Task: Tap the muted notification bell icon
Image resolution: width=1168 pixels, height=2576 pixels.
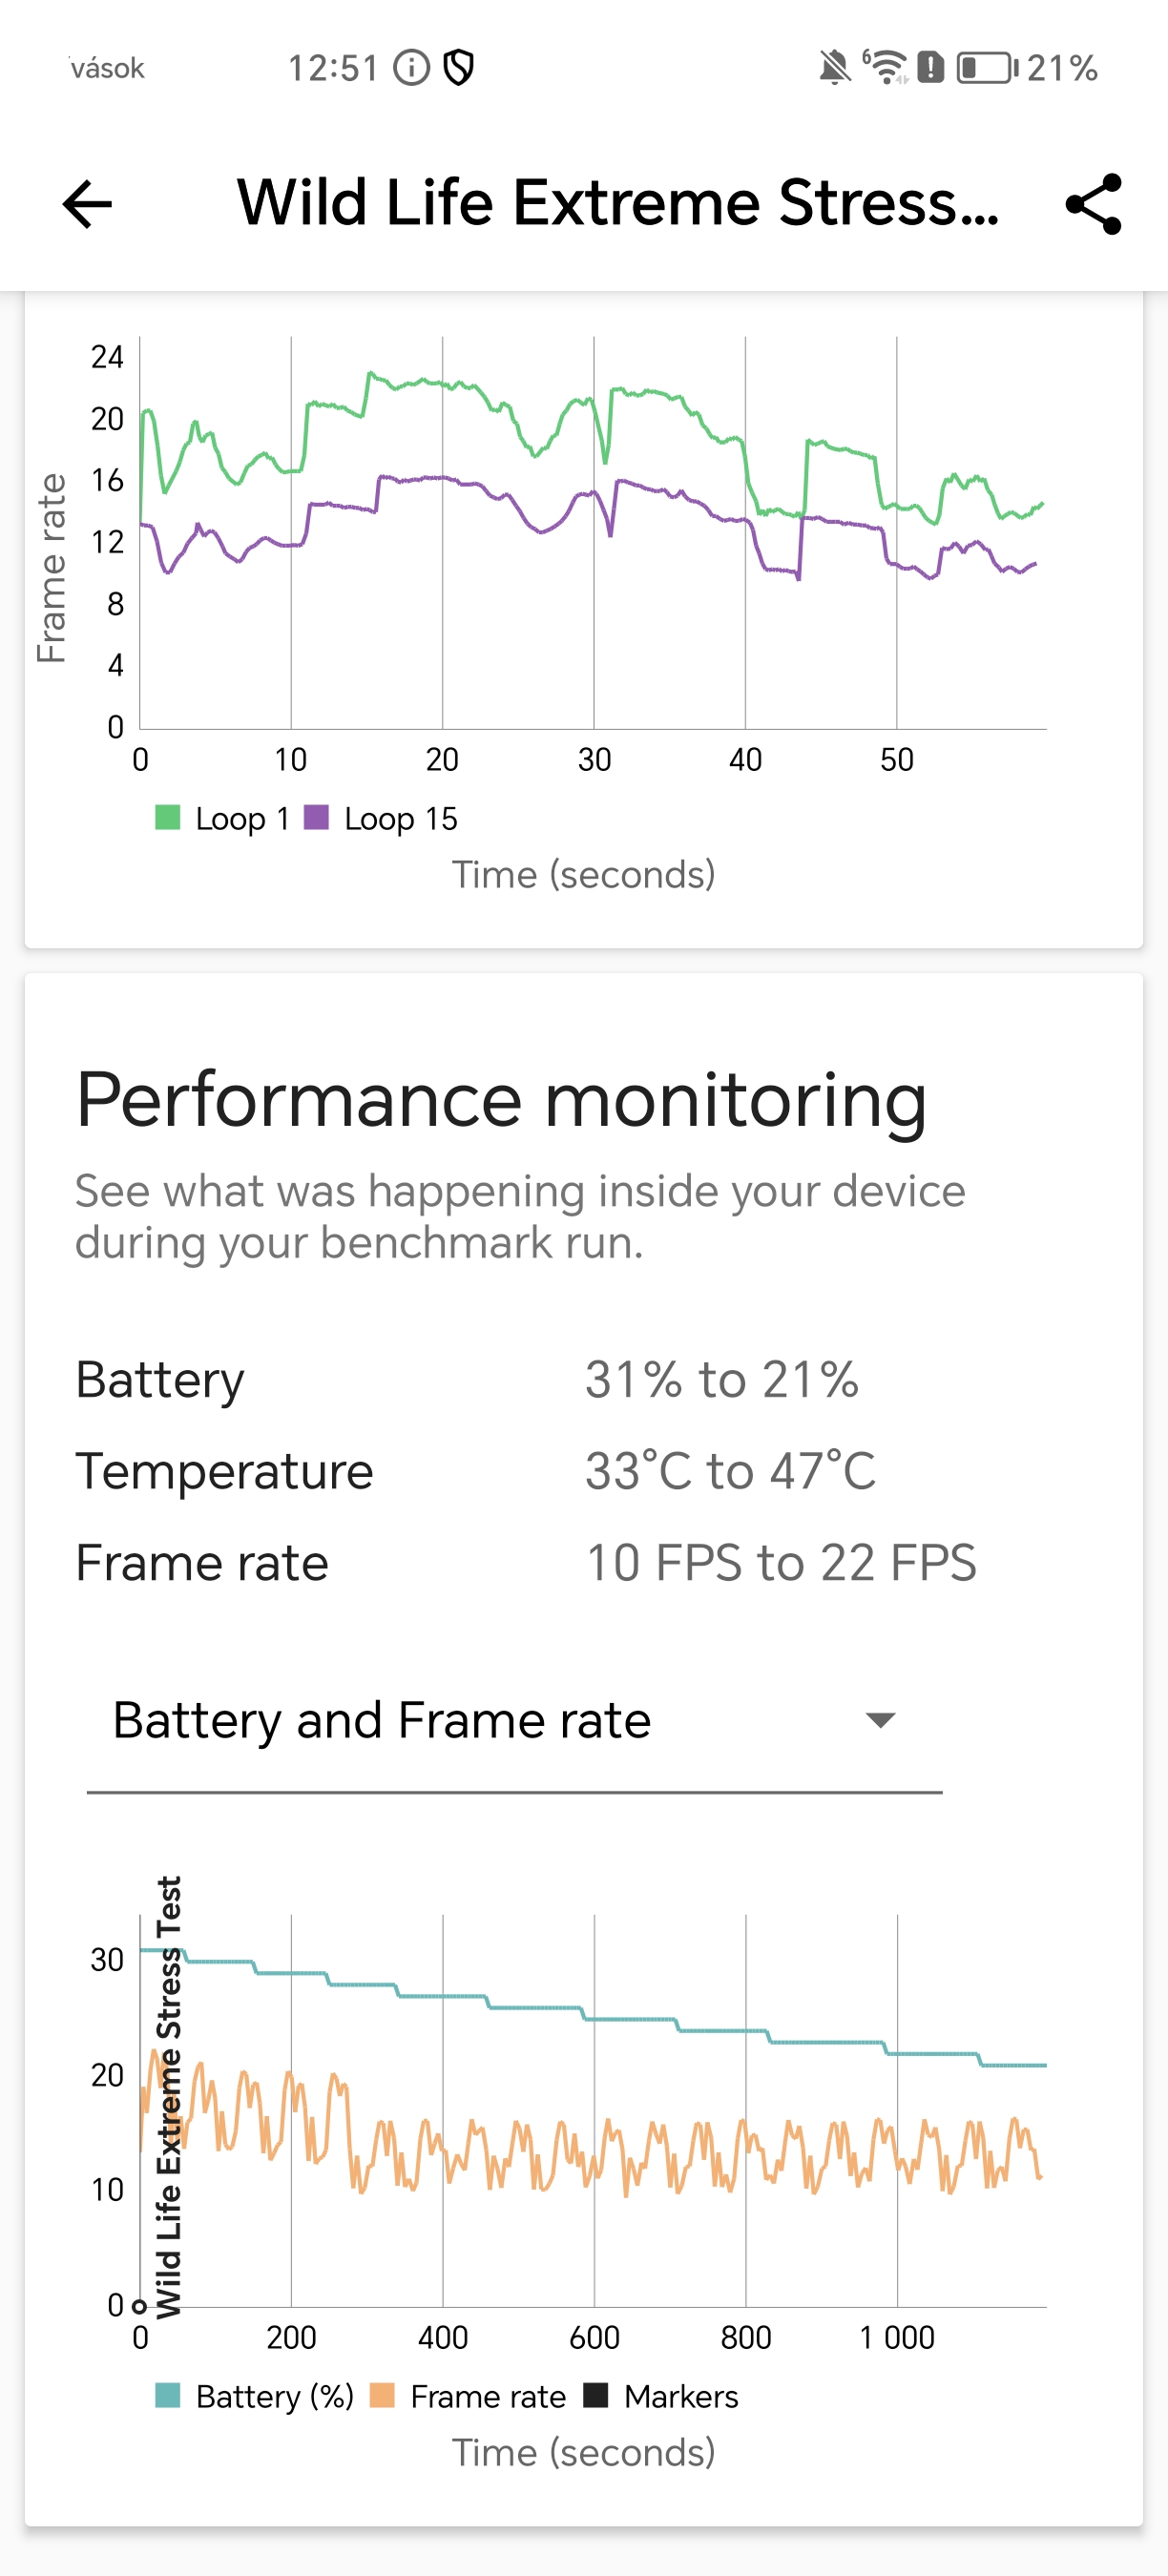Action: 833,68
